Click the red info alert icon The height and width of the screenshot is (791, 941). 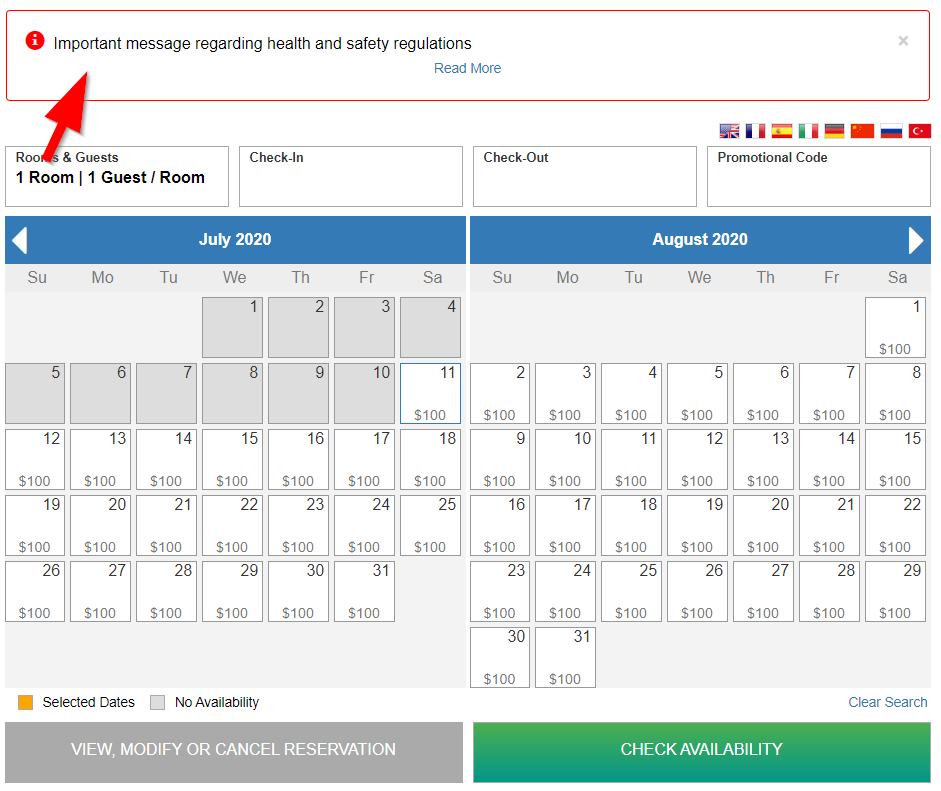pos(35,41)
